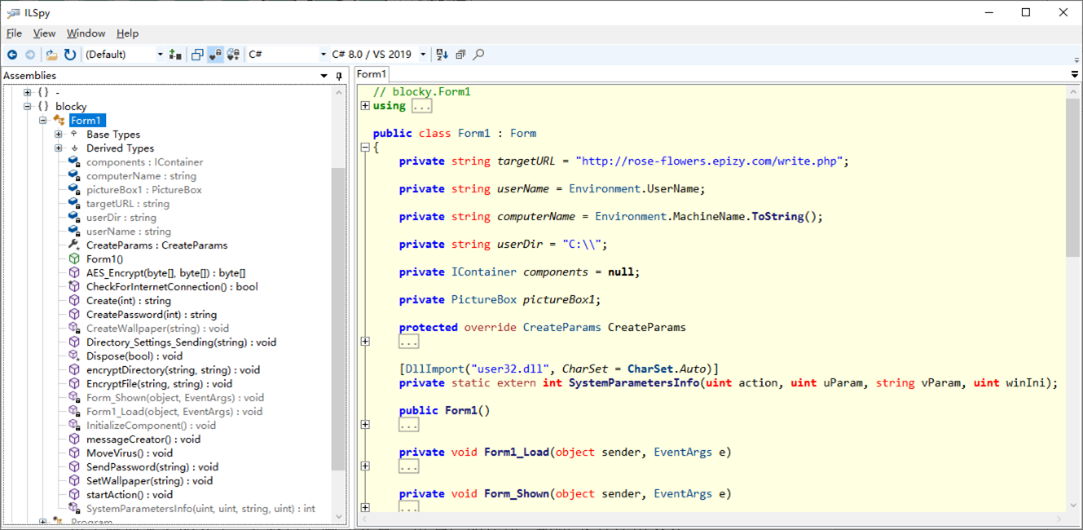Click the sort results A-Z icon
The image size is (1083, 530).
[443, 54]
